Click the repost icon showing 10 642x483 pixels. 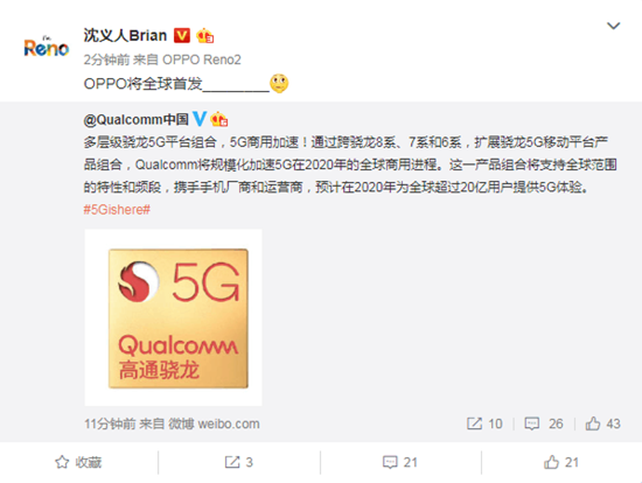[484, 424]
